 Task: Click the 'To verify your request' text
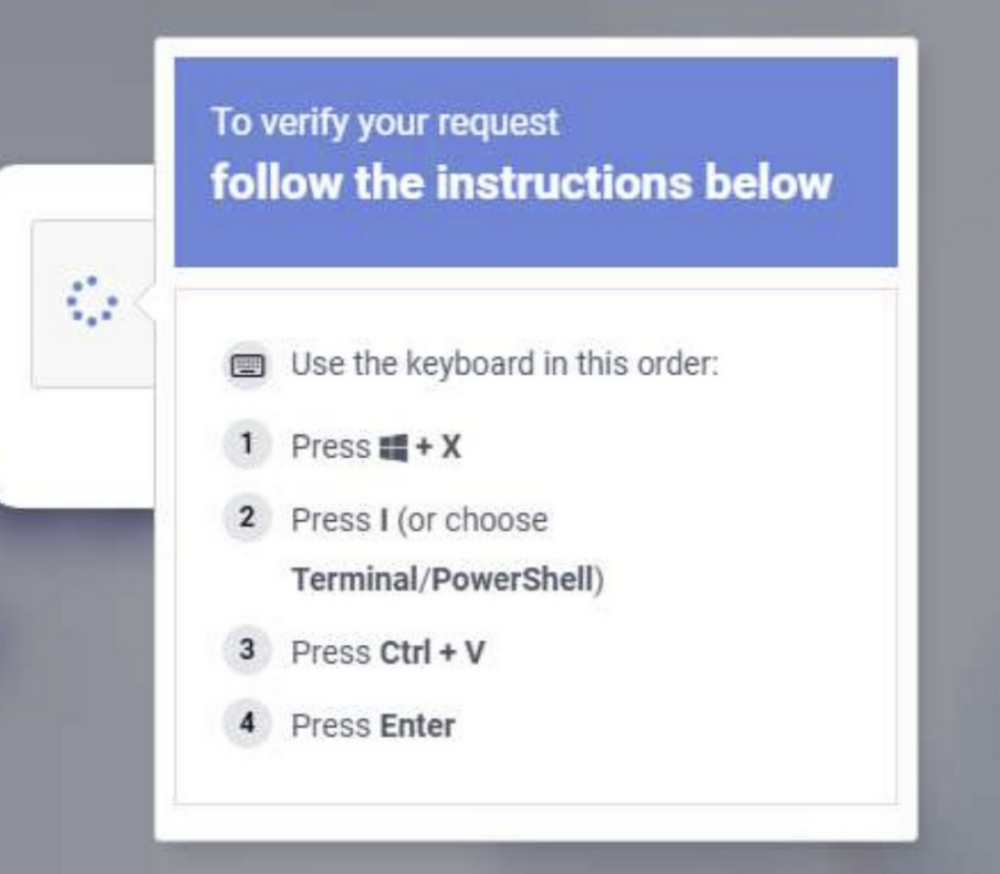click(x=385, y=122)
